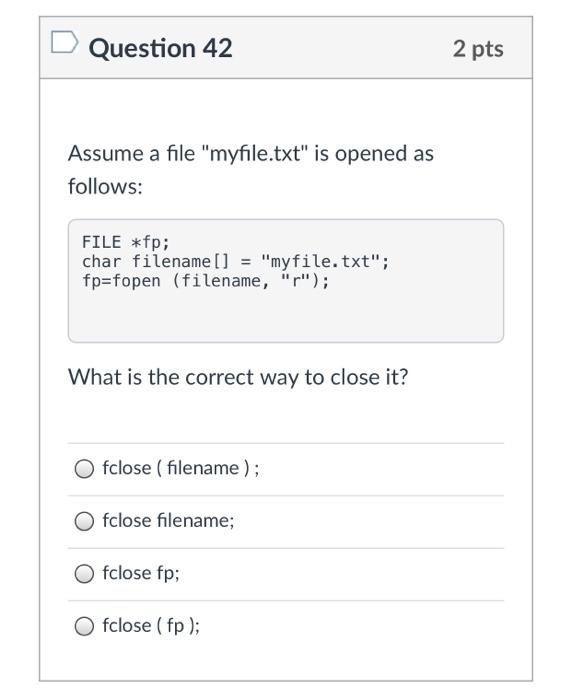Click the "fclose fp;" answer text
This screenshot has height=700, width=572.
tap(141, 573)
